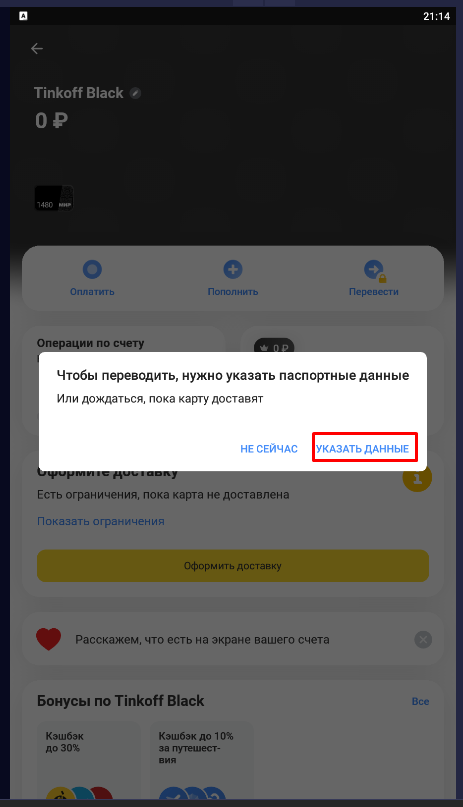Viewport: 463px width, 807px height.
Task: Edit the Tinkoff Black account name pencil
Action: (135, 93)
